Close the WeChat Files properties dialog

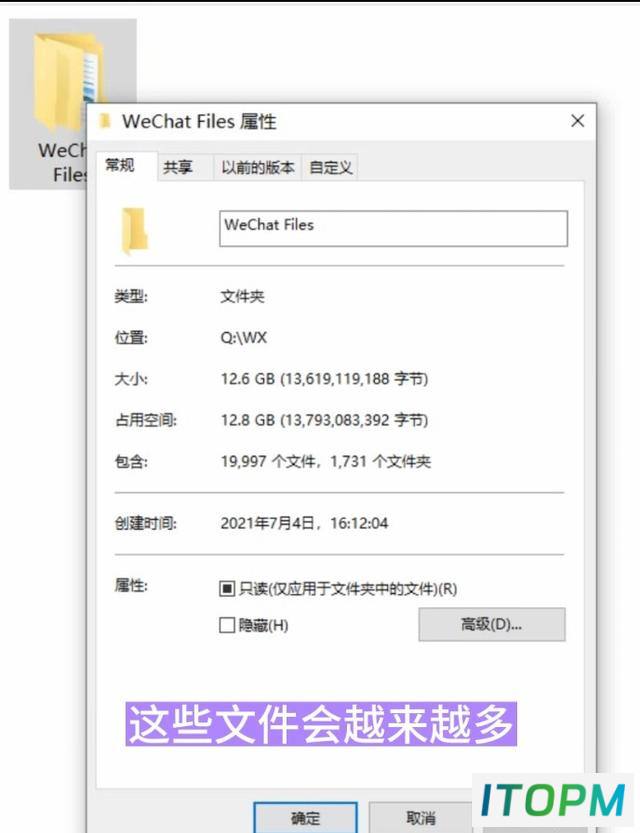click(577, 121)
